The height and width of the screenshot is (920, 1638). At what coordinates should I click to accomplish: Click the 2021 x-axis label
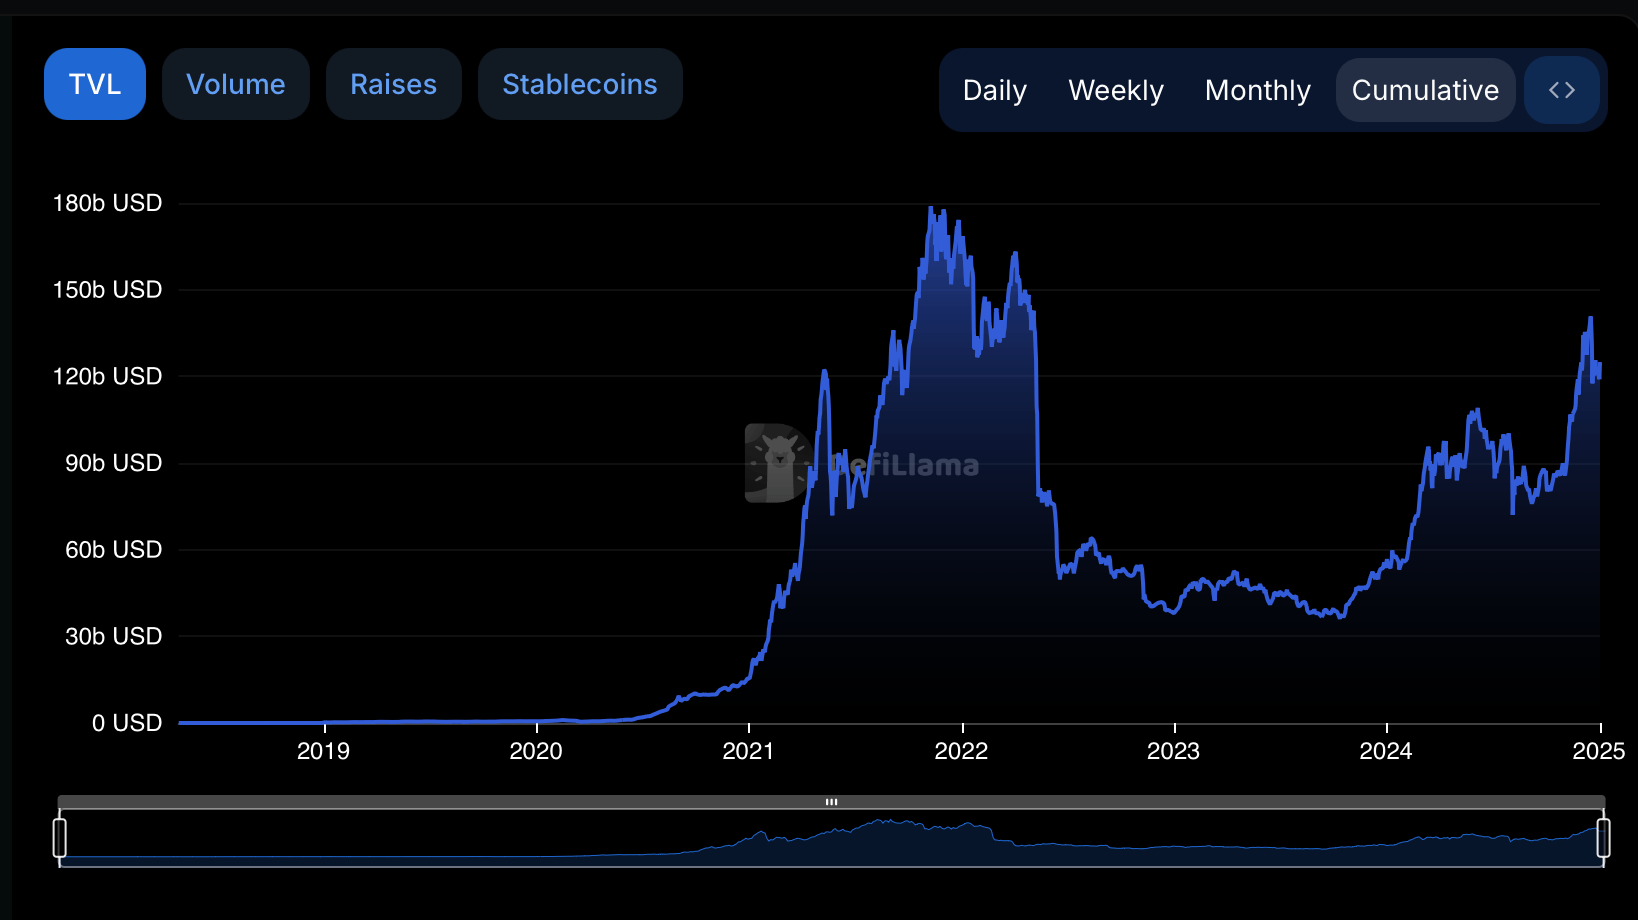click(748, 751)
